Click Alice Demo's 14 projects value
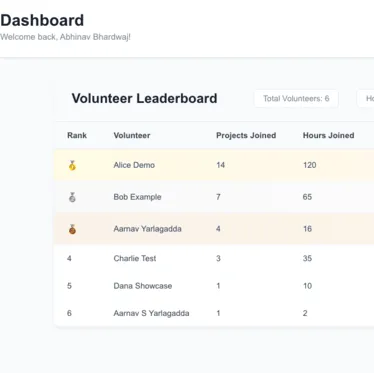This screenshot has width=374, height=373. (220, 165)
